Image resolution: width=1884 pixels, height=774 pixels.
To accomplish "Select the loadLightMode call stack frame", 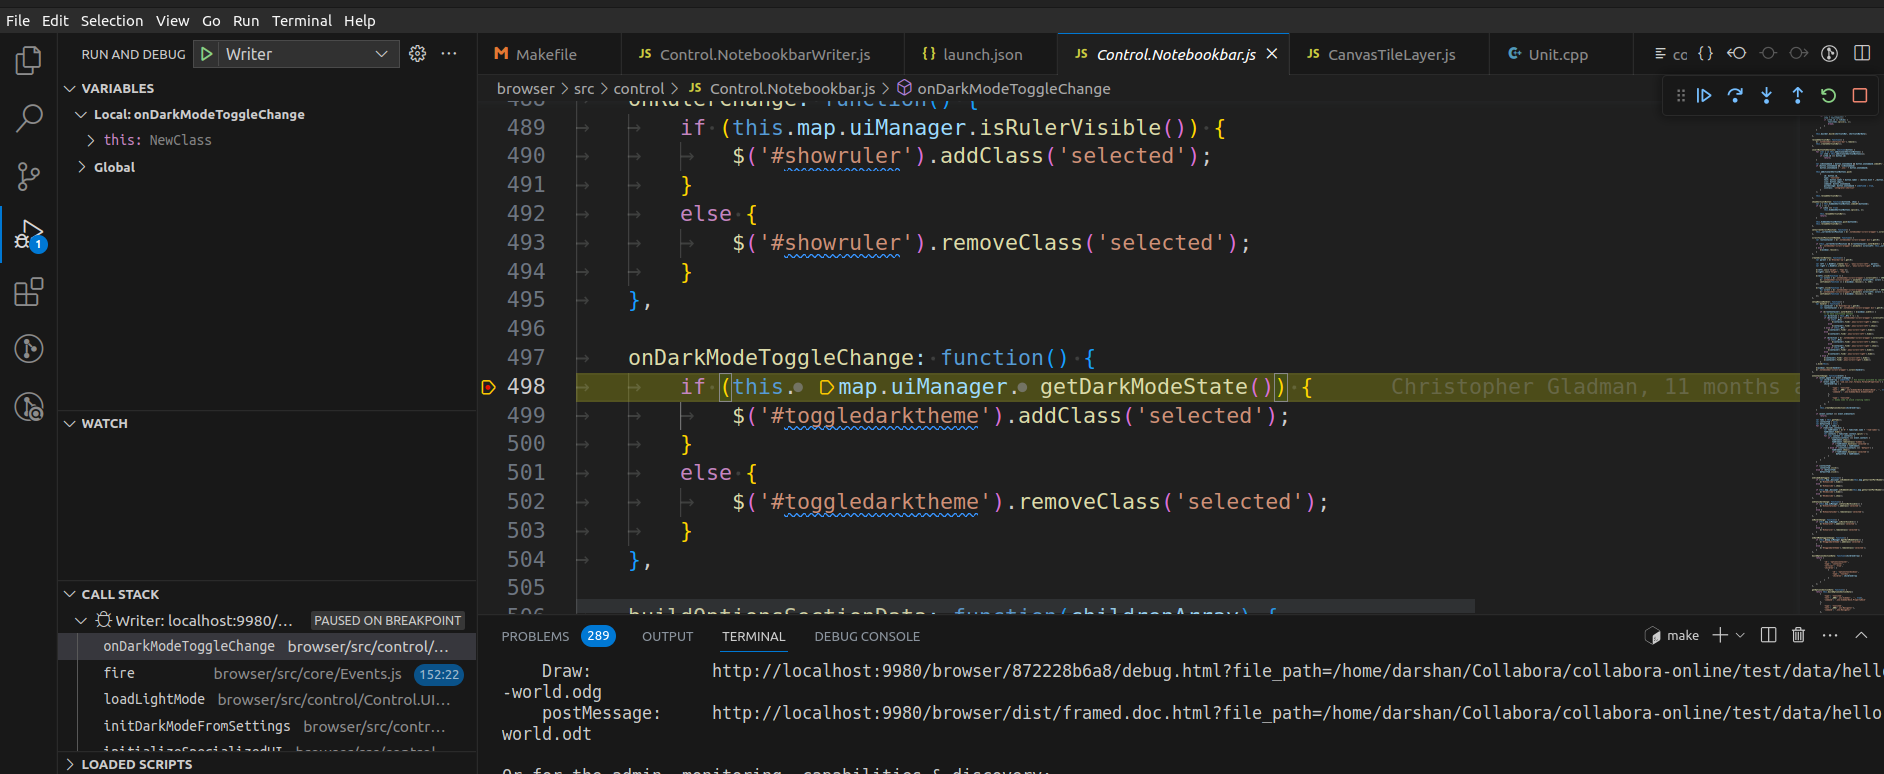I will pyautogui.click(x=267, y=700).
